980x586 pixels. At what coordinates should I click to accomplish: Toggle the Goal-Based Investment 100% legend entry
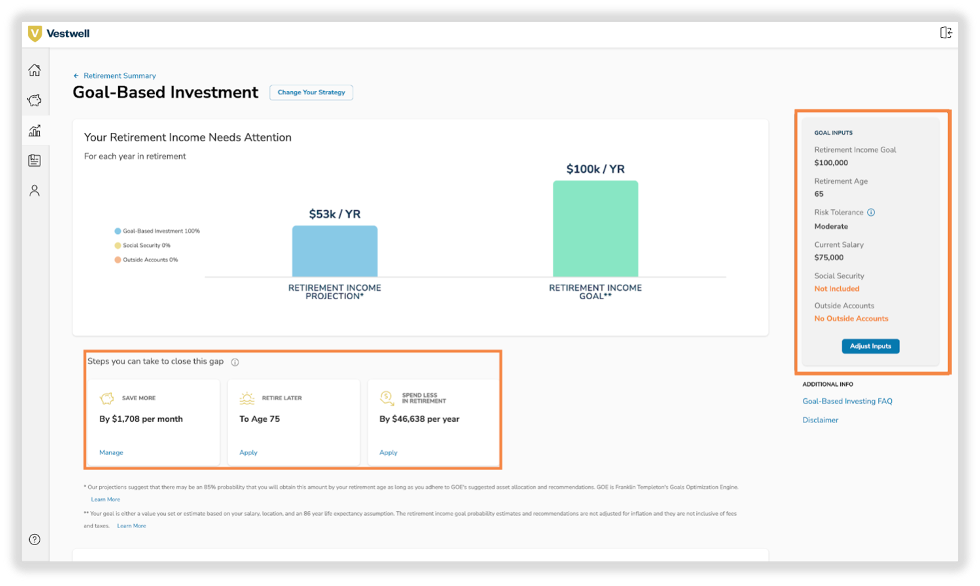point(157,230)
